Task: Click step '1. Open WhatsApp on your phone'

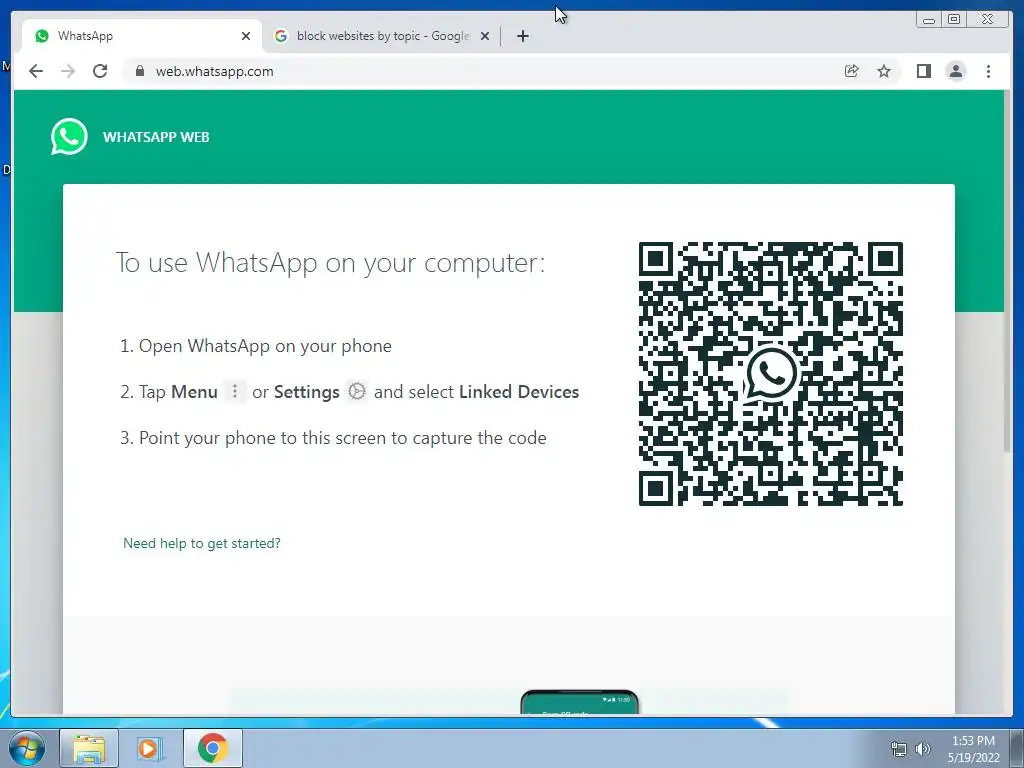Action: click(256, 346)
